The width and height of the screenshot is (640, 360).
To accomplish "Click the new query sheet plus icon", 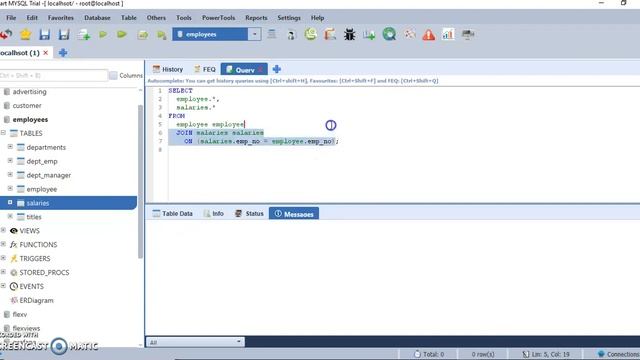I will 84,35.
